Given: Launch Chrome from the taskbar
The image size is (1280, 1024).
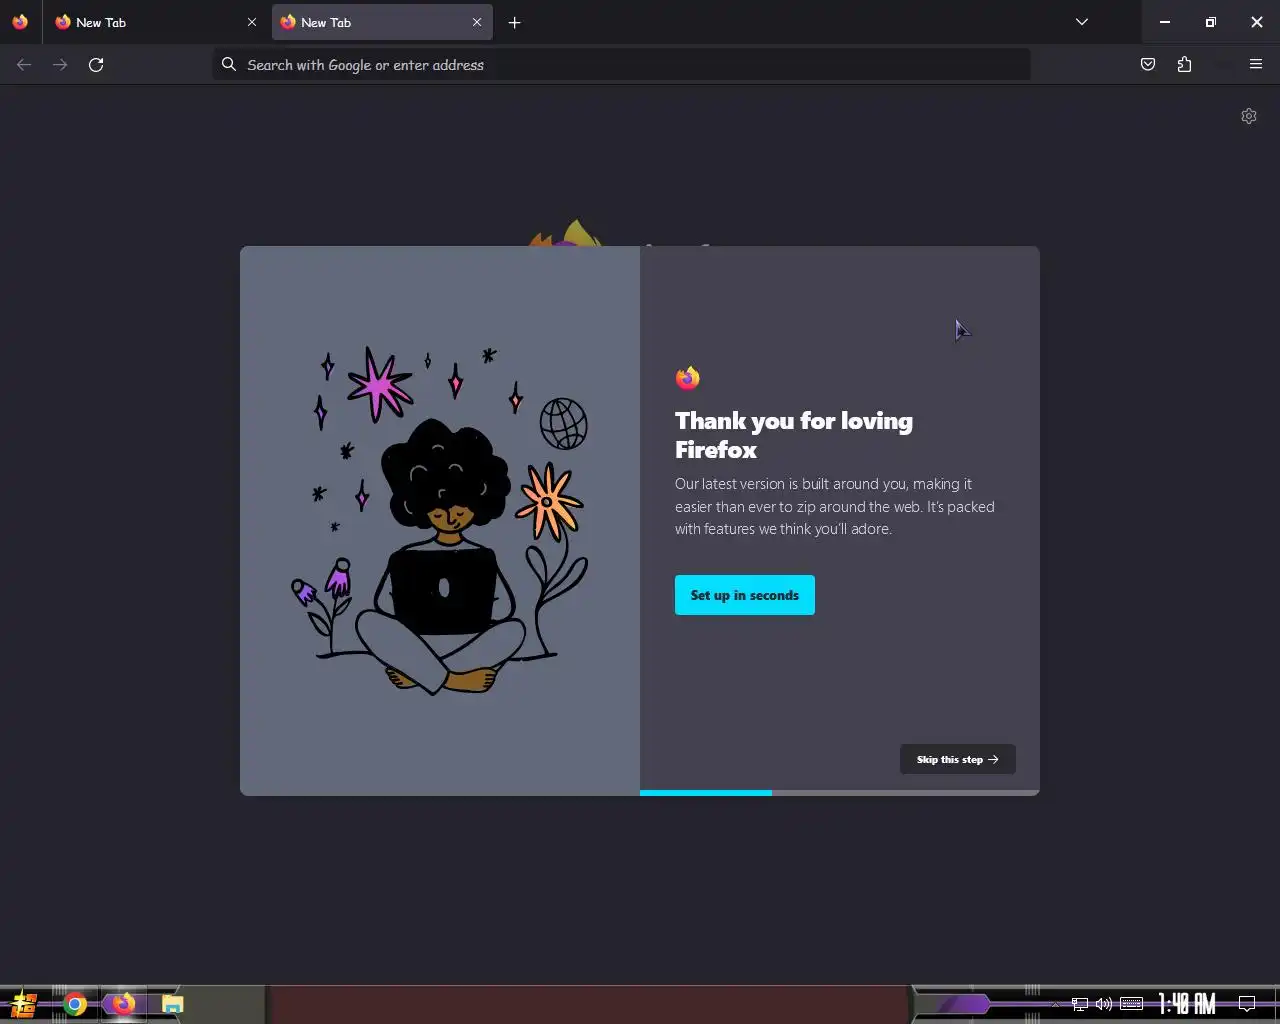Looking at the screenshot, I should [75, 1004].
